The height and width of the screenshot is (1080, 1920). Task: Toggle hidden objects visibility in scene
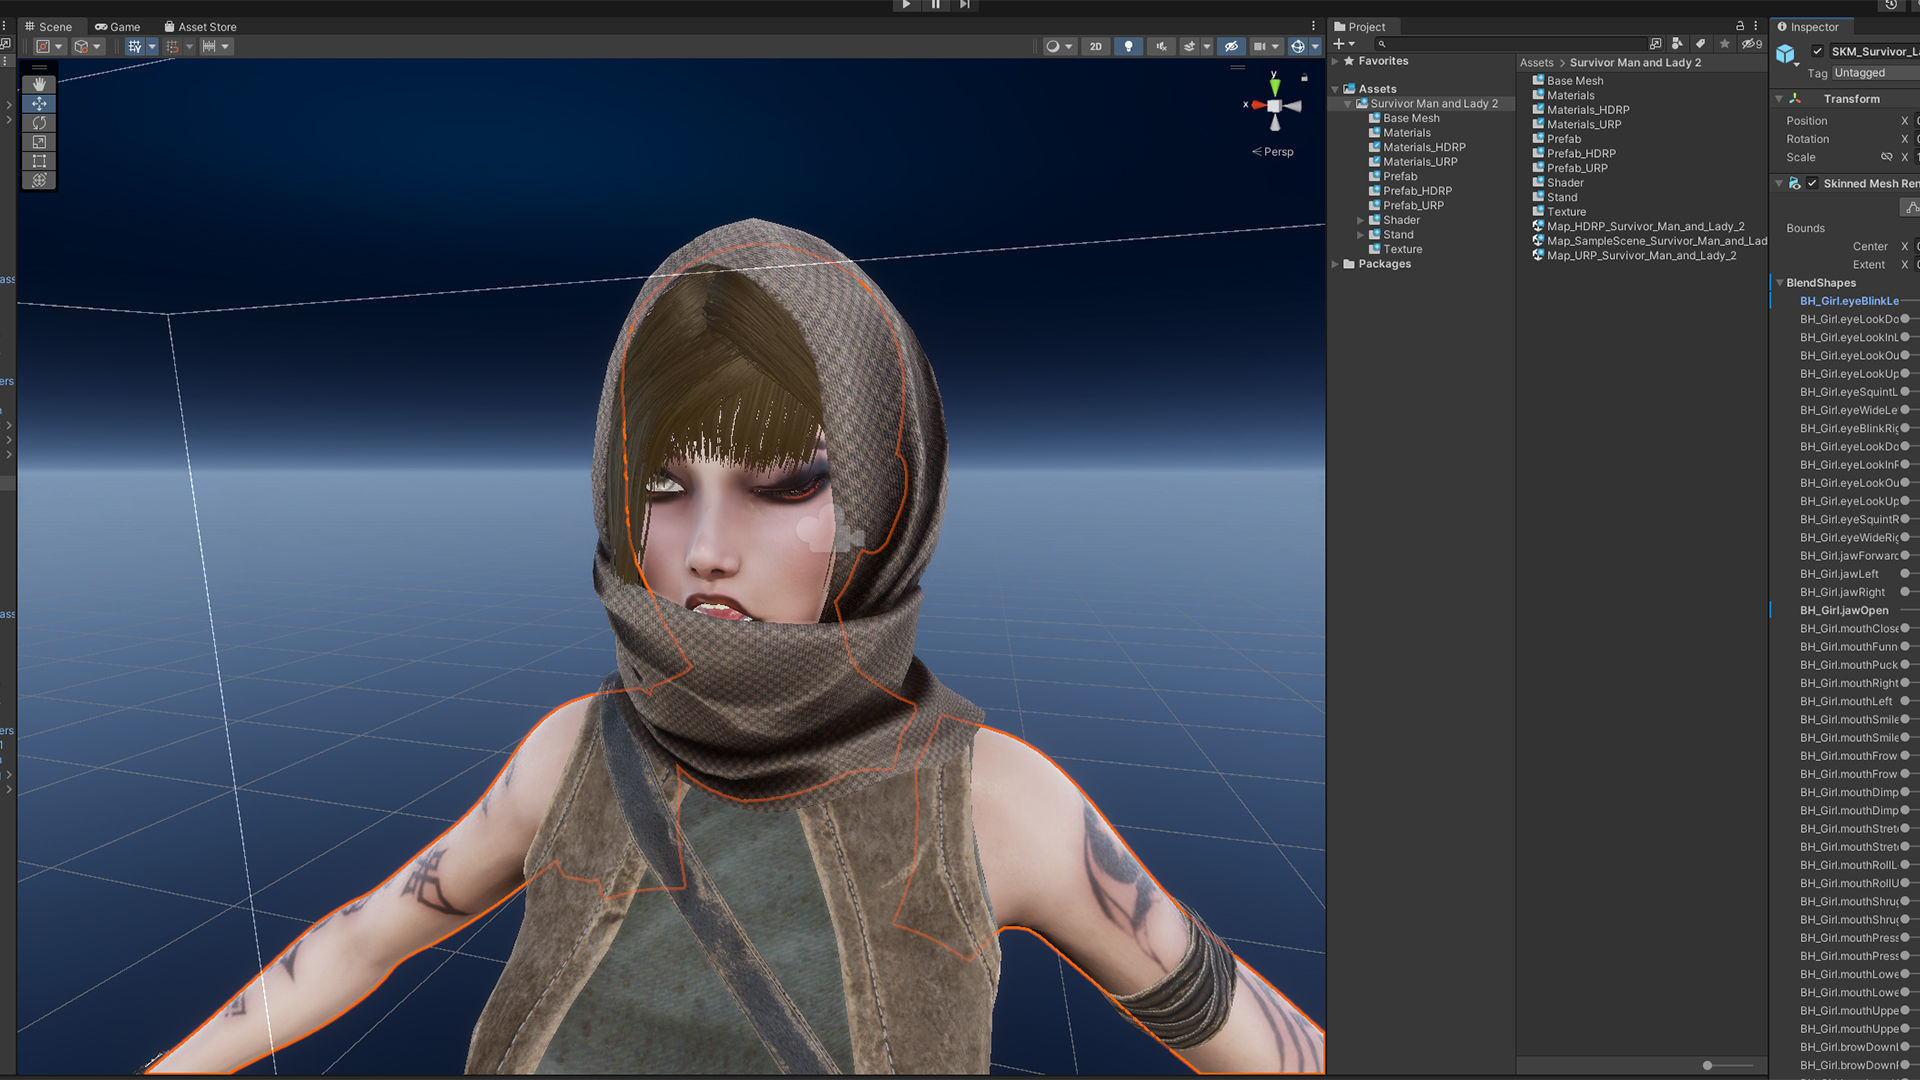(1232, 46)
